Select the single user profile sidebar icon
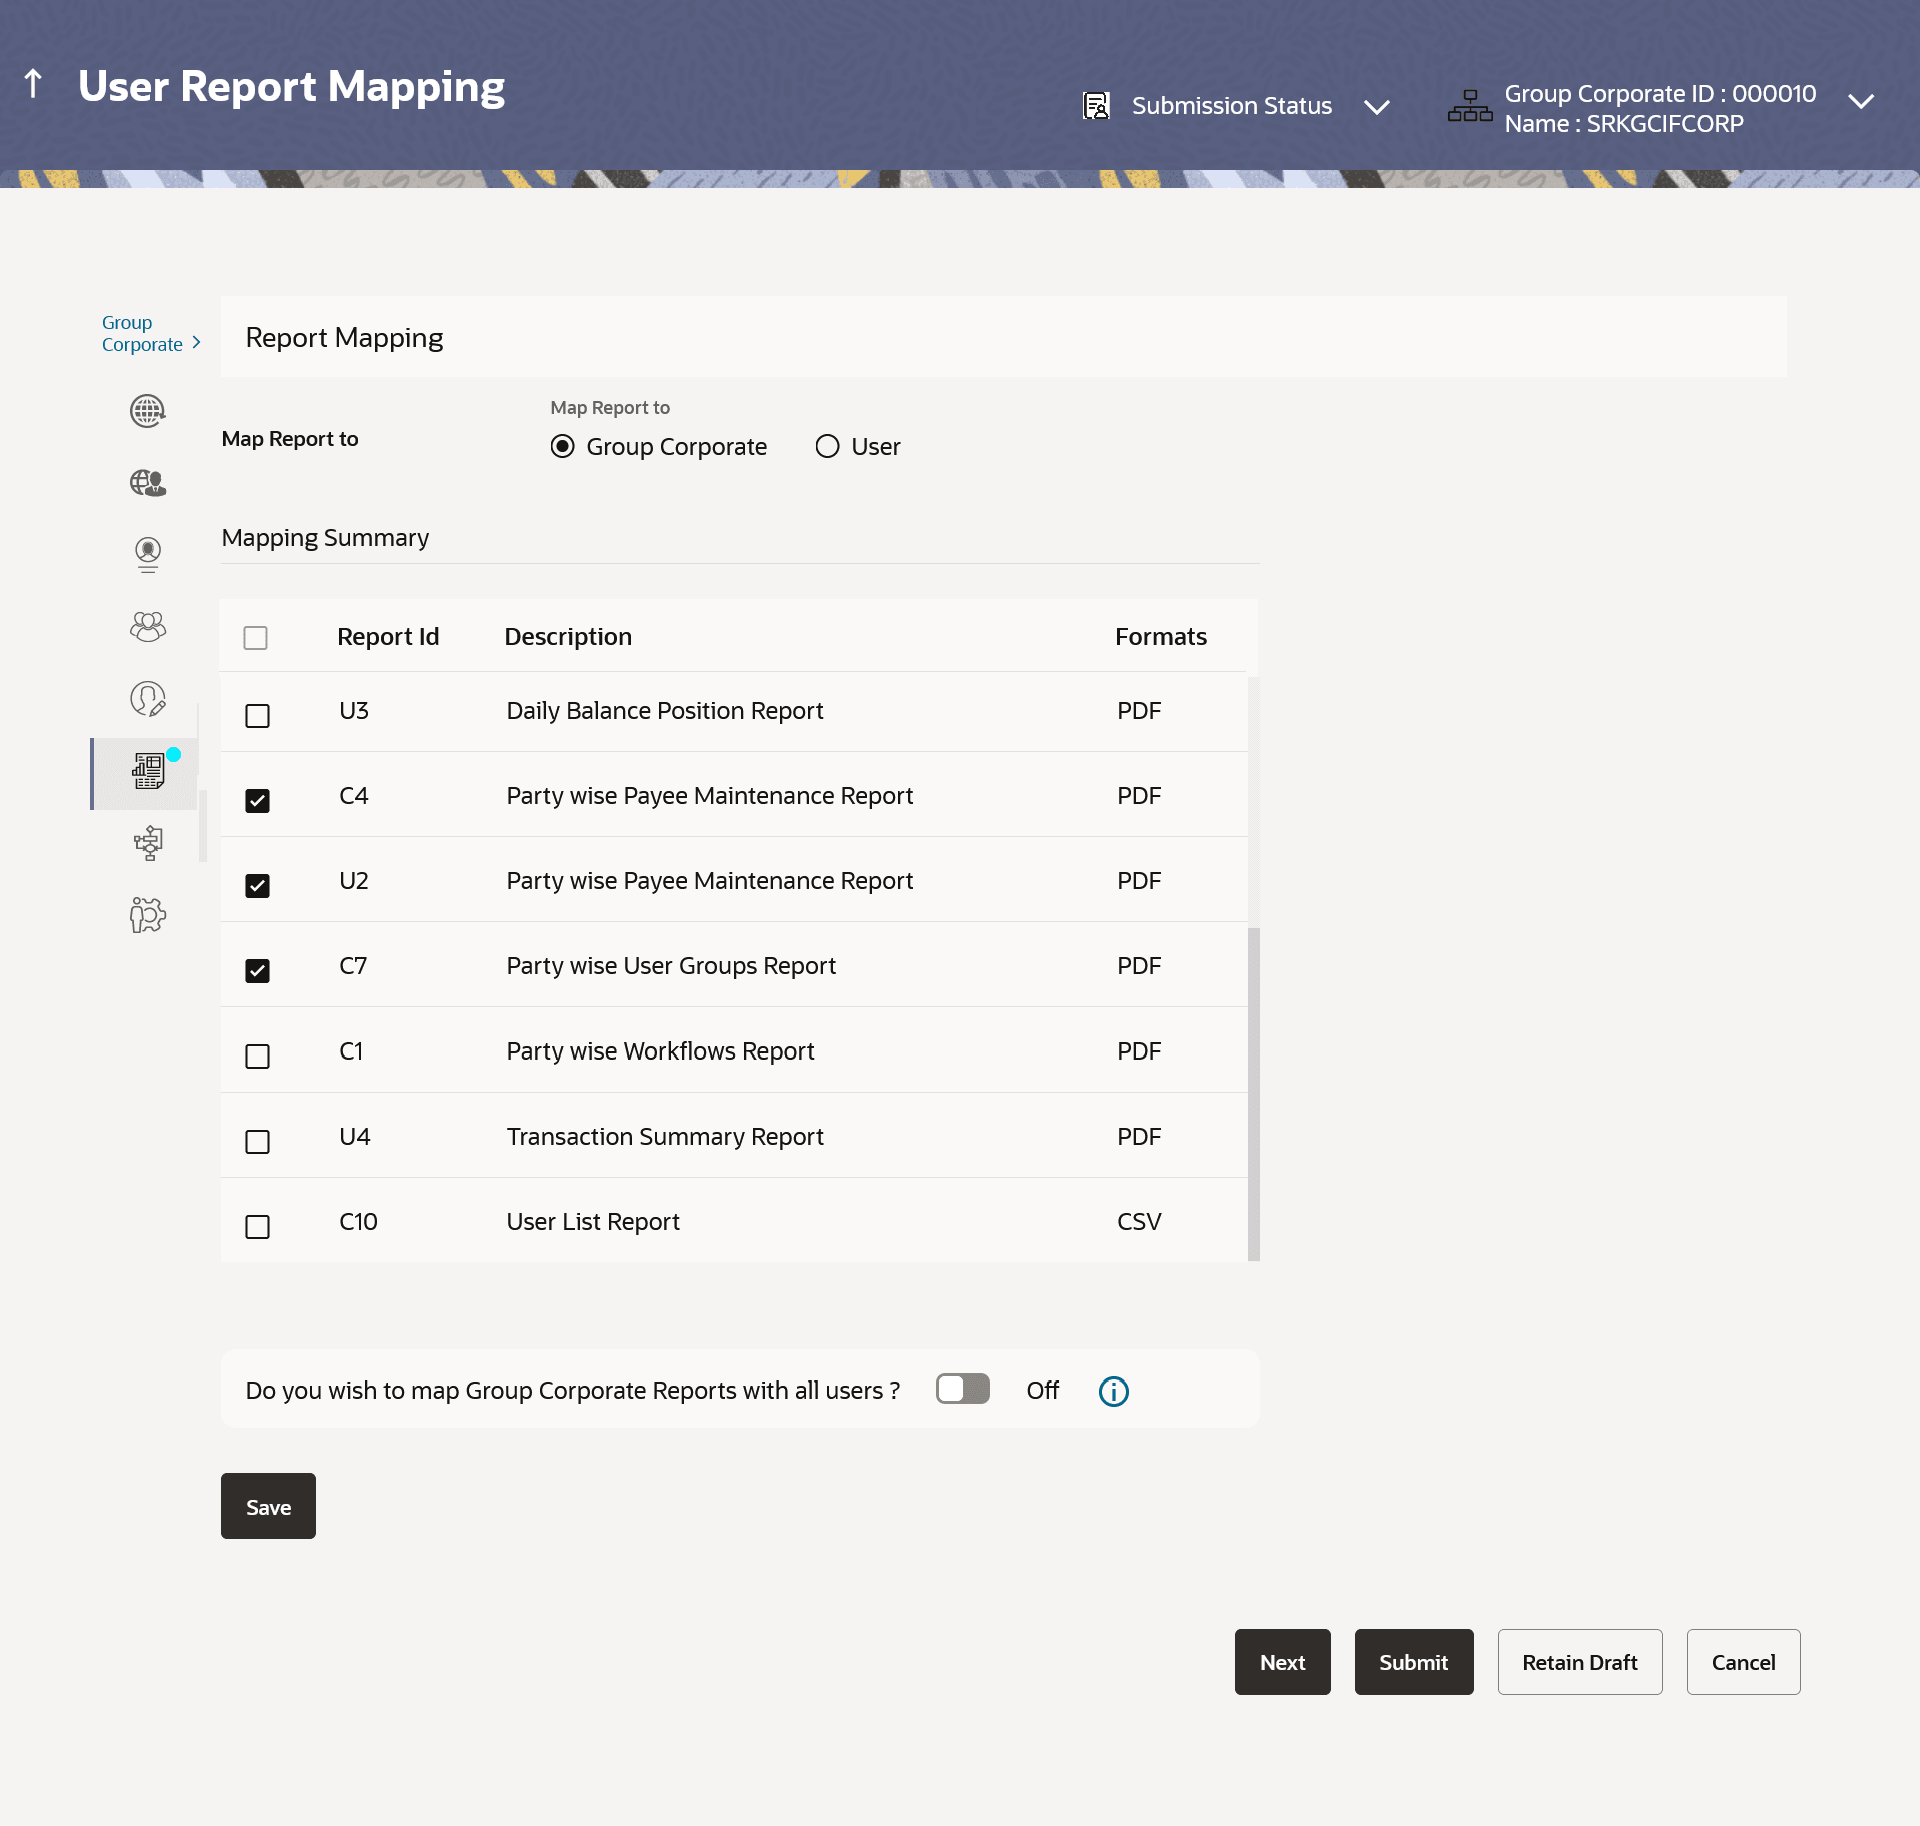Viewport: 1920px width, 1826px height. [148, 554]
